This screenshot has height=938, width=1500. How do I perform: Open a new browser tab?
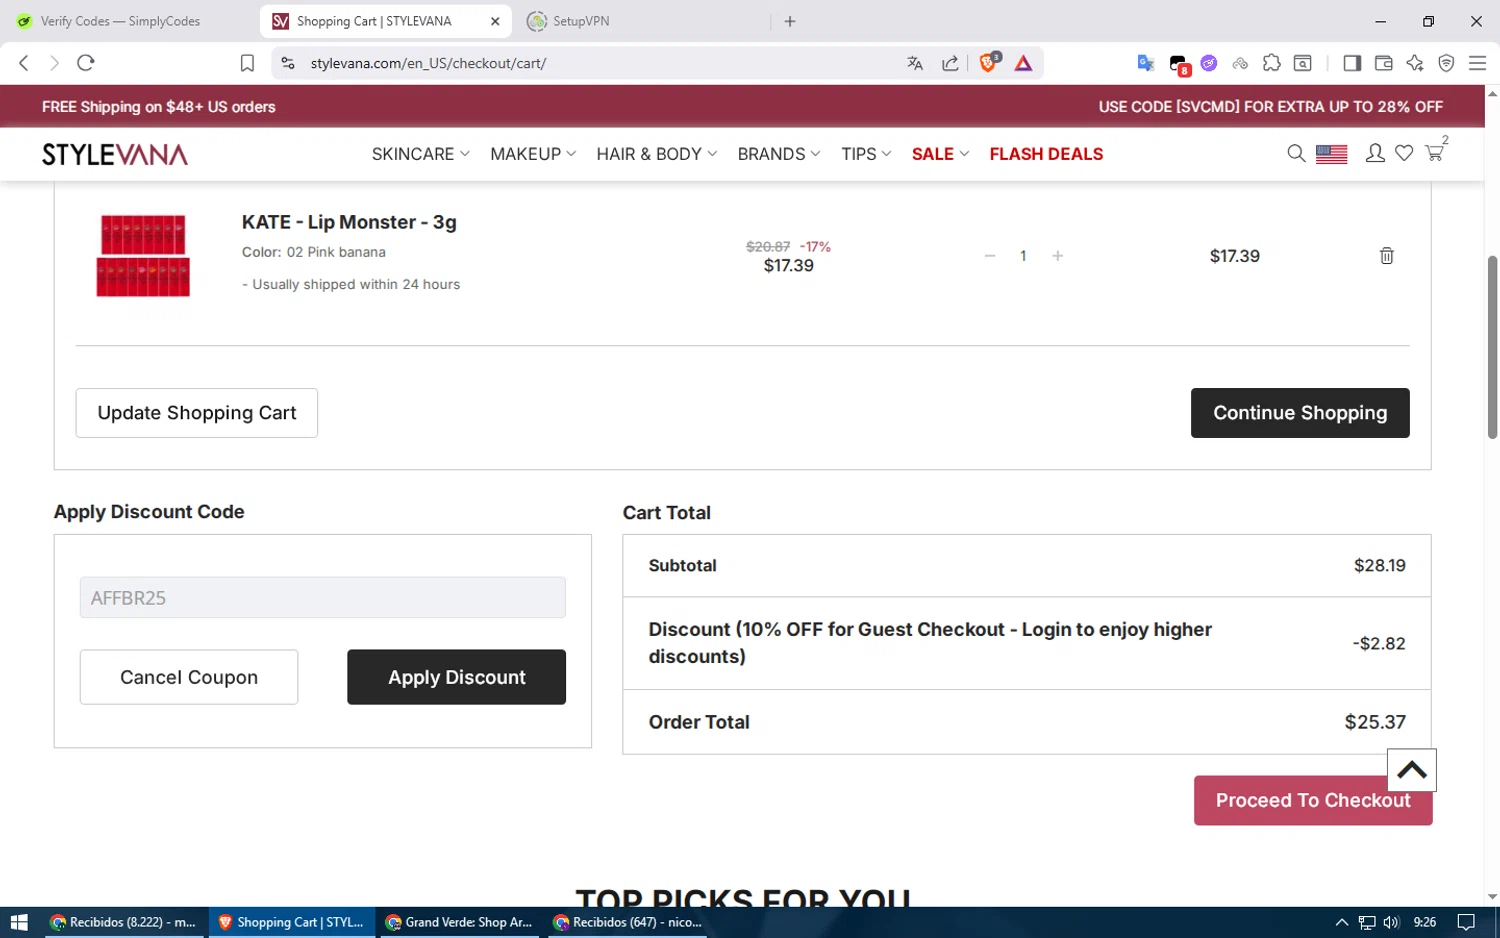point(790,21)
